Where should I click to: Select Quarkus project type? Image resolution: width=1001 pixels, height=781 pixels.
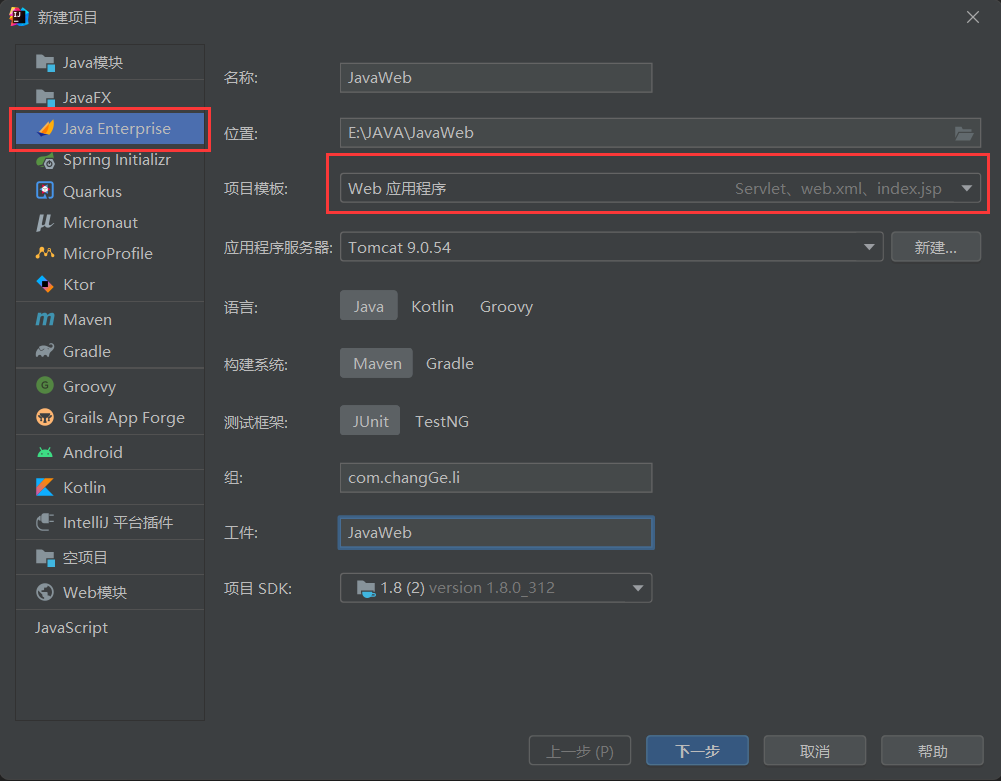click(x=110, y=191)
